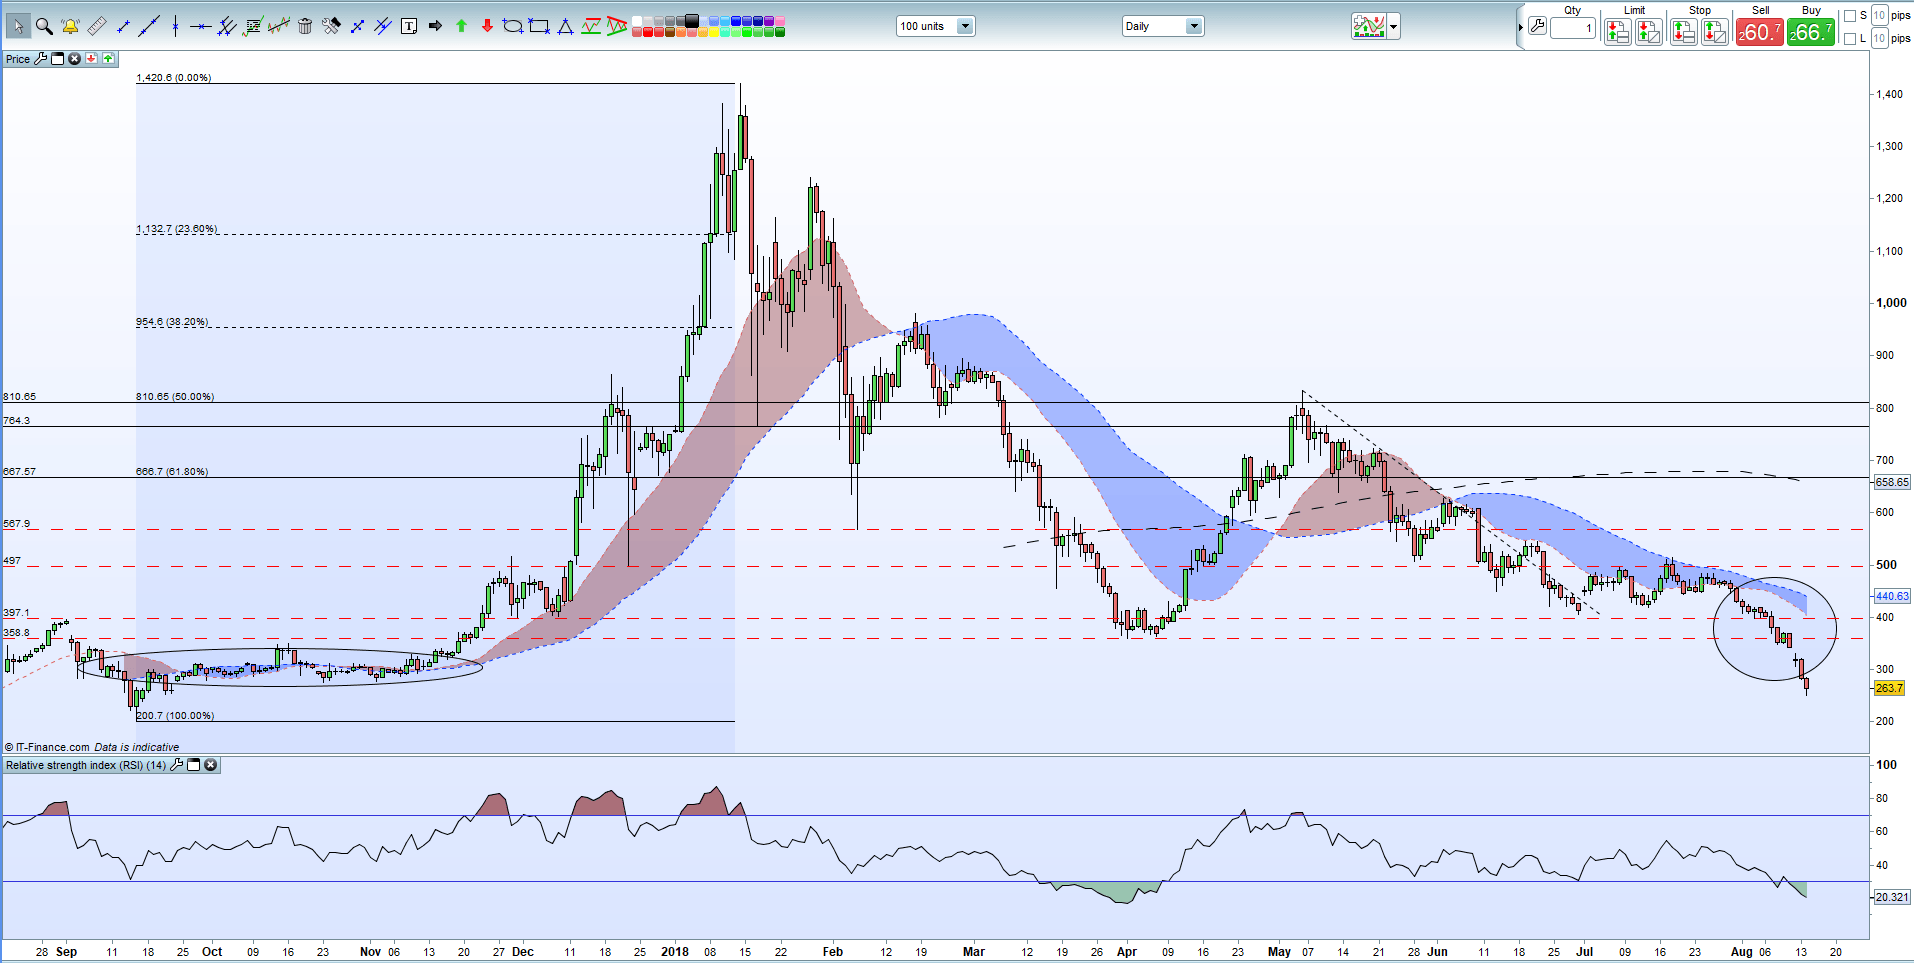Select the horizontal line tool
Viewport: 1914px width, 963px height.
coord(200,26)
